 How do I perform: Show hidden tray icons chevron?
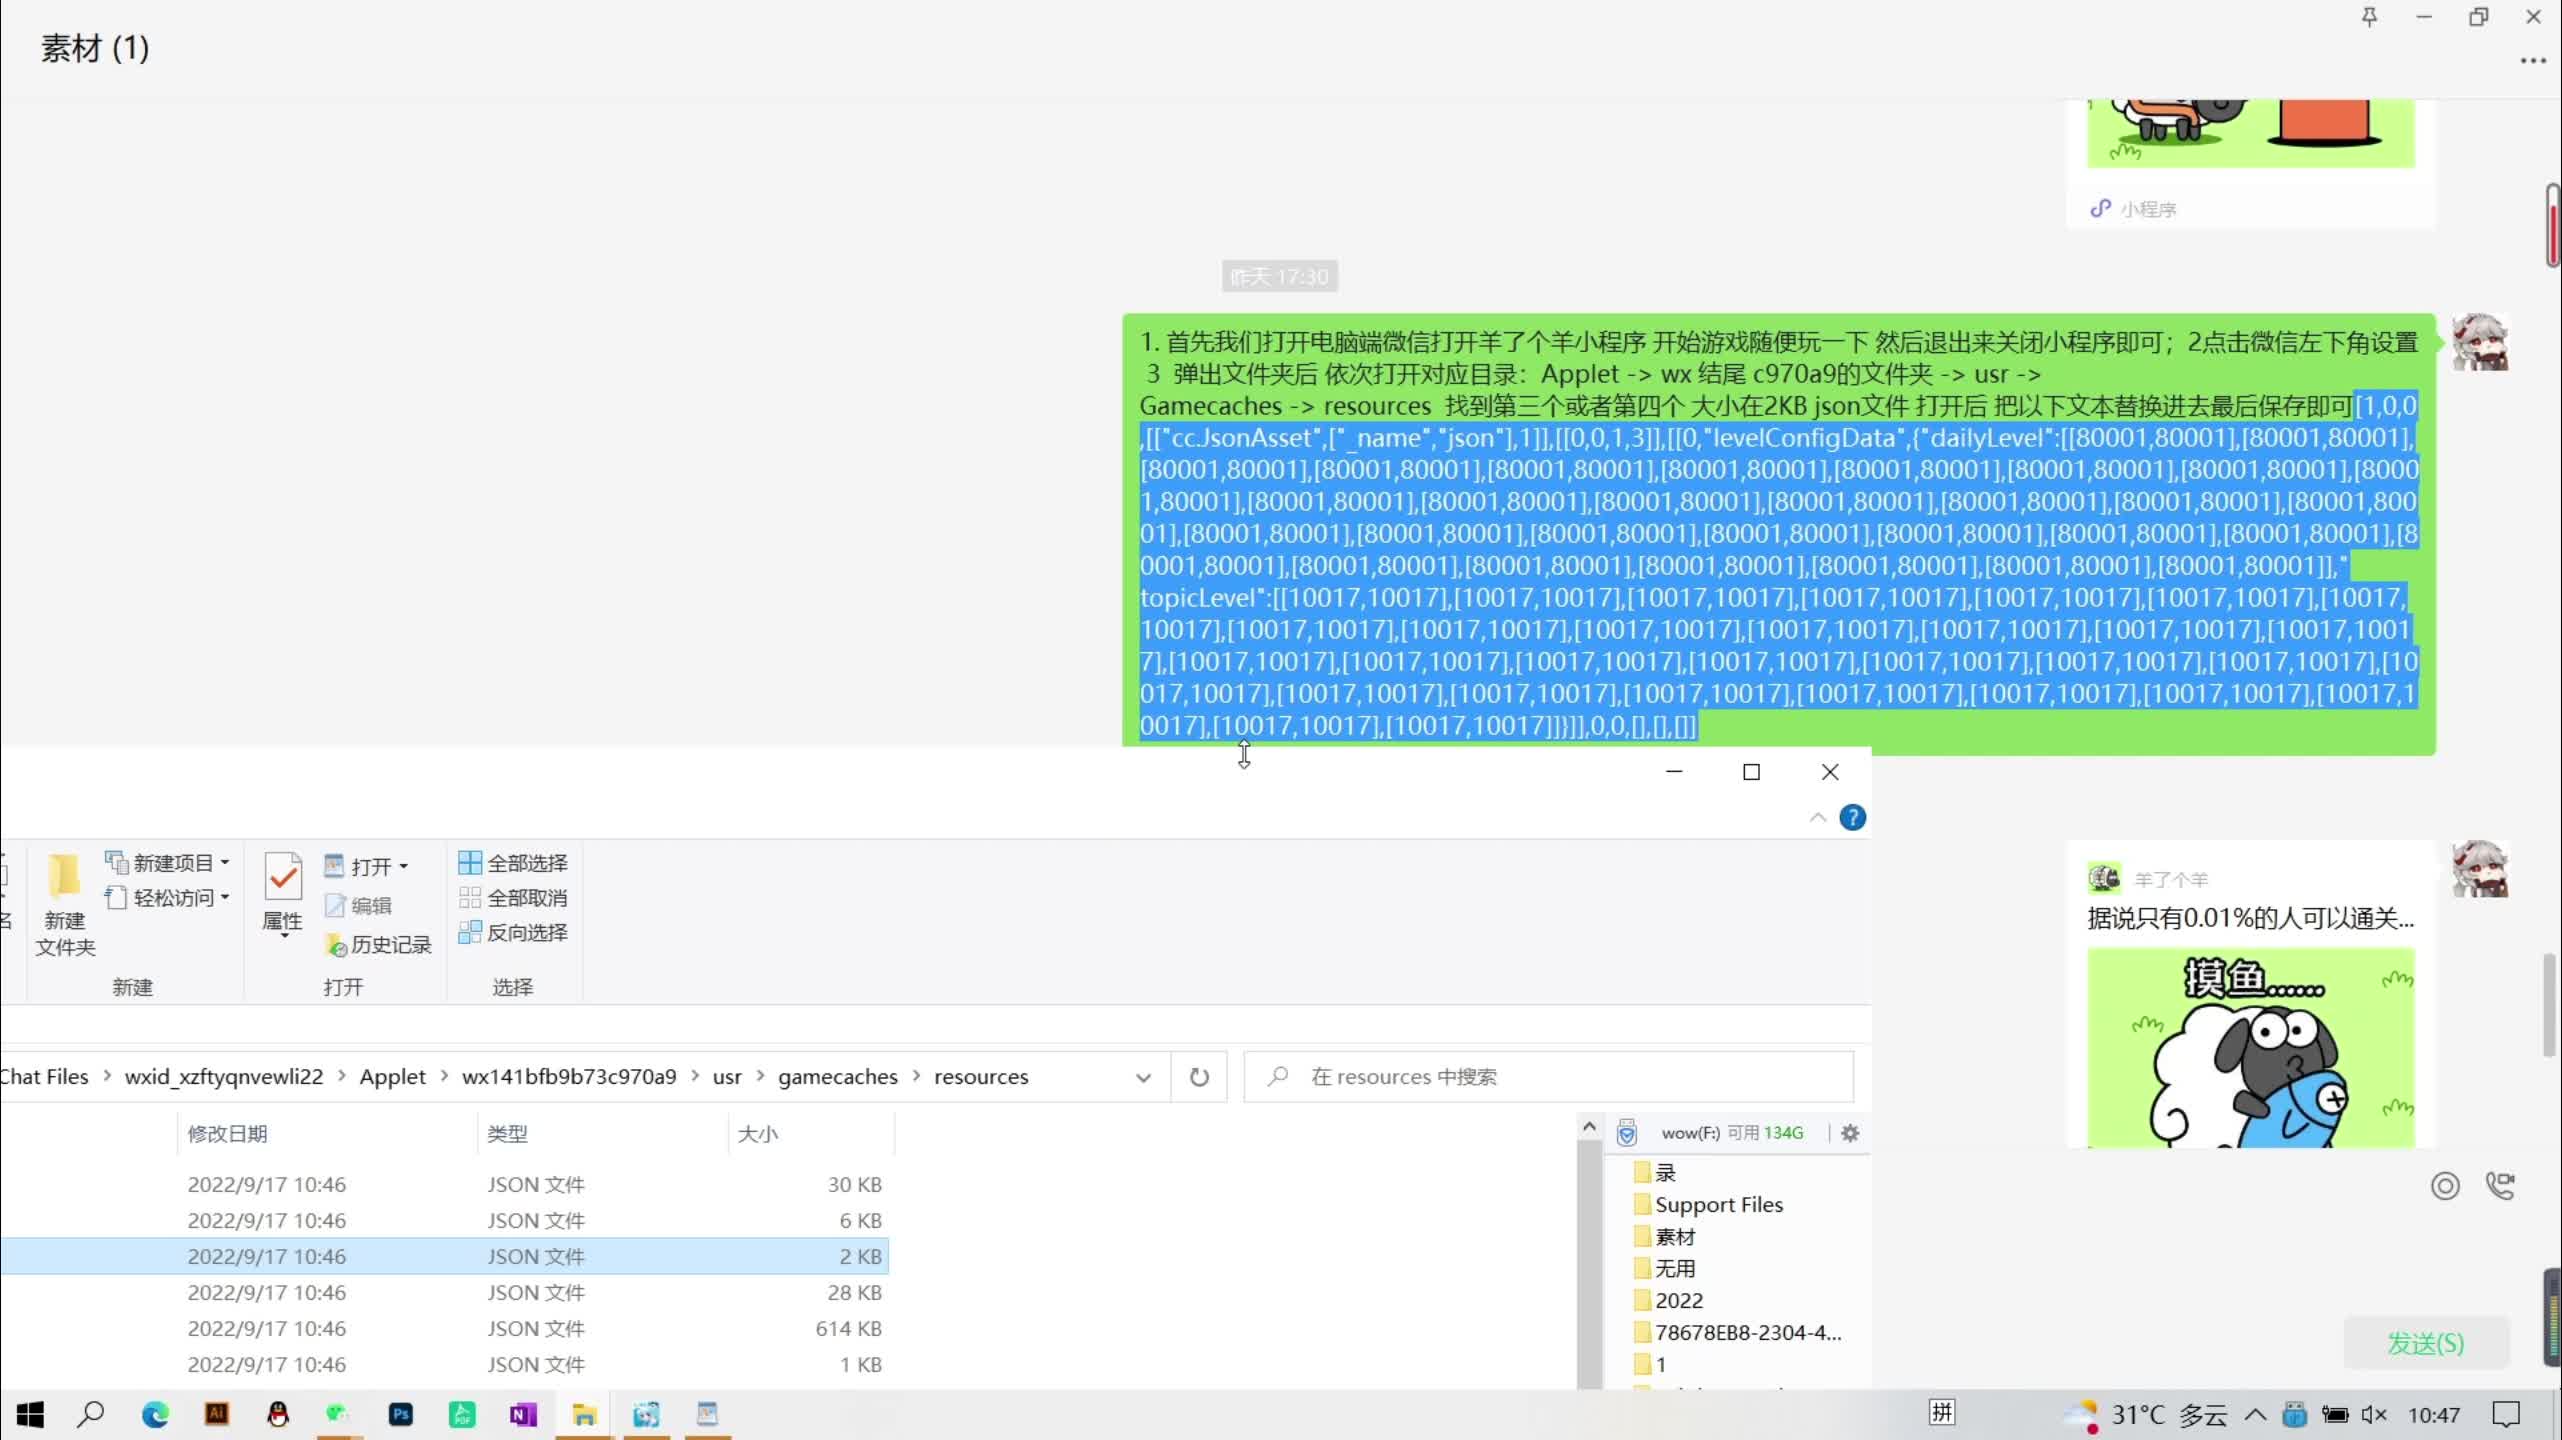point(2255,1414)
